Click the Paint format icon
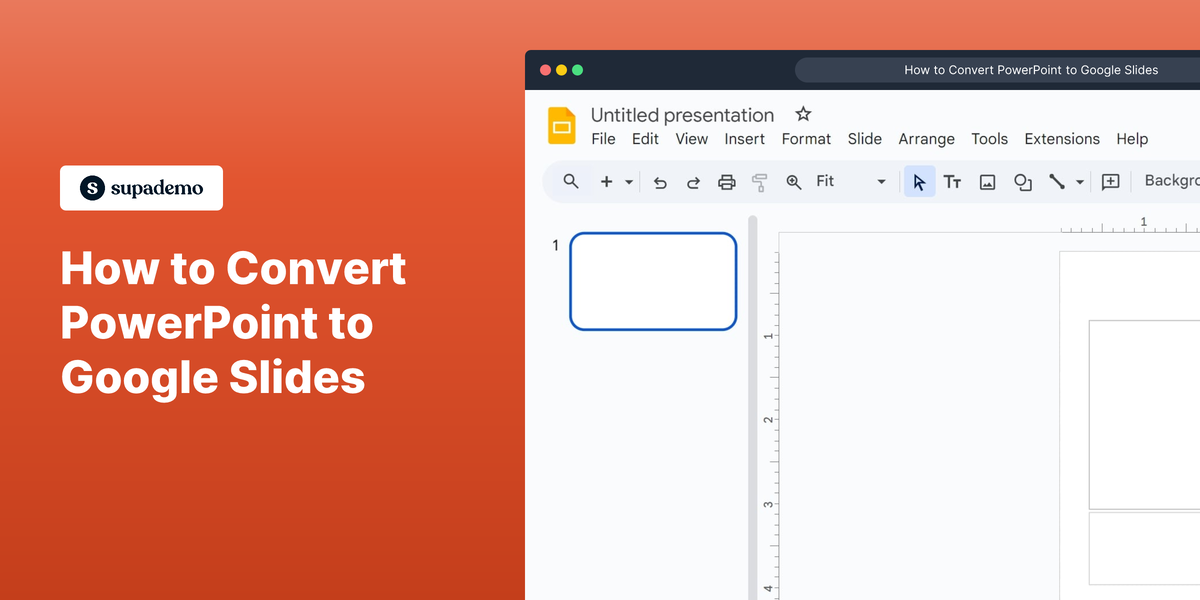The width and height of the screenshot is (1200, 600). click(760, 182)
